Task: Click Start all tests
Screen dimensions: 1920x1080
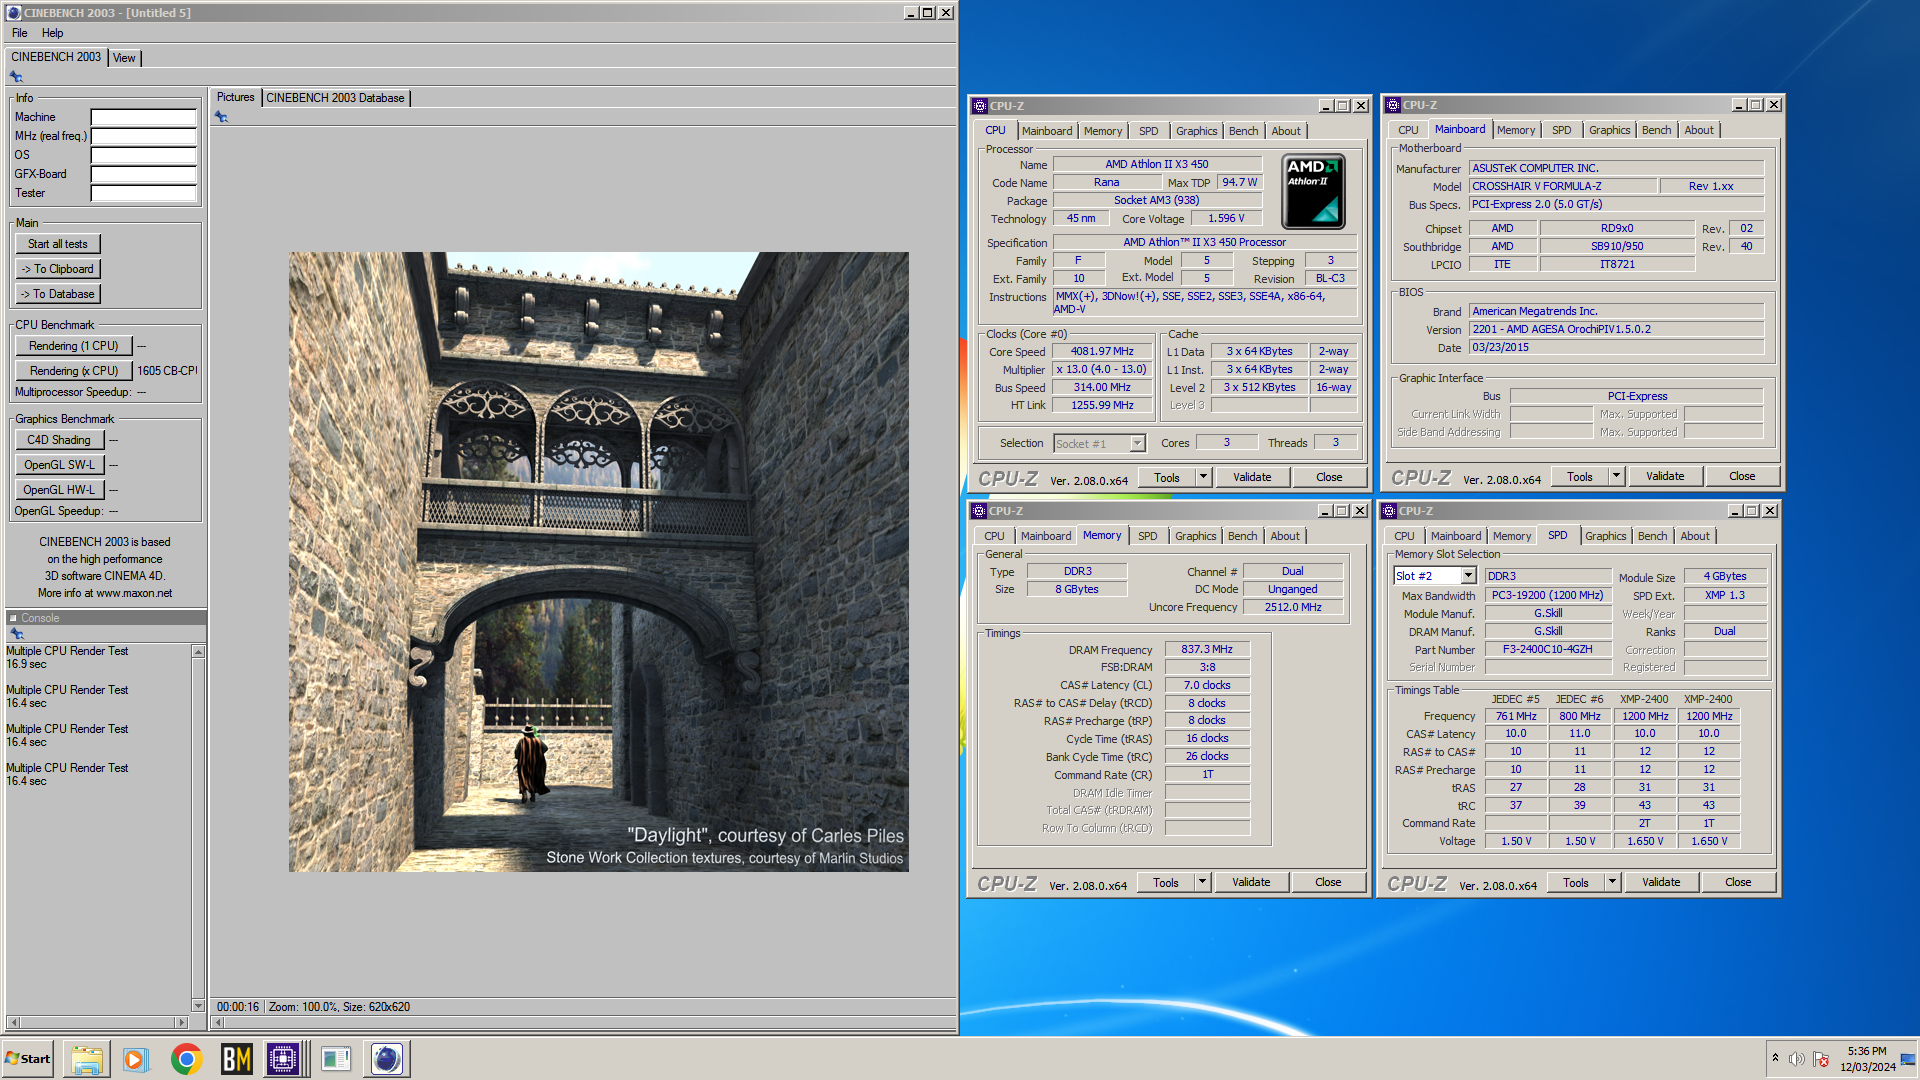Action: [58, 244]
